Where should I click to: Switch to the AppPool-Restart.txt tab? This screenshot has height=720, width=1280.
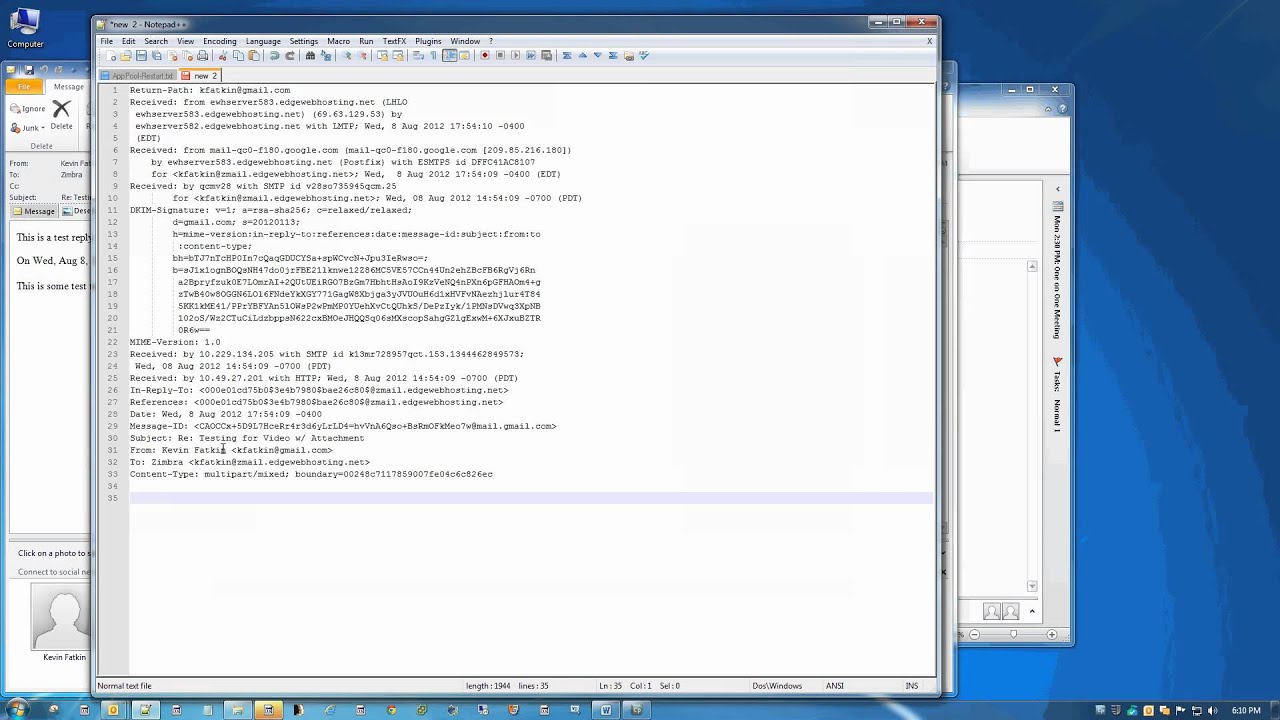pyautogui.click(x=137, y=76)
